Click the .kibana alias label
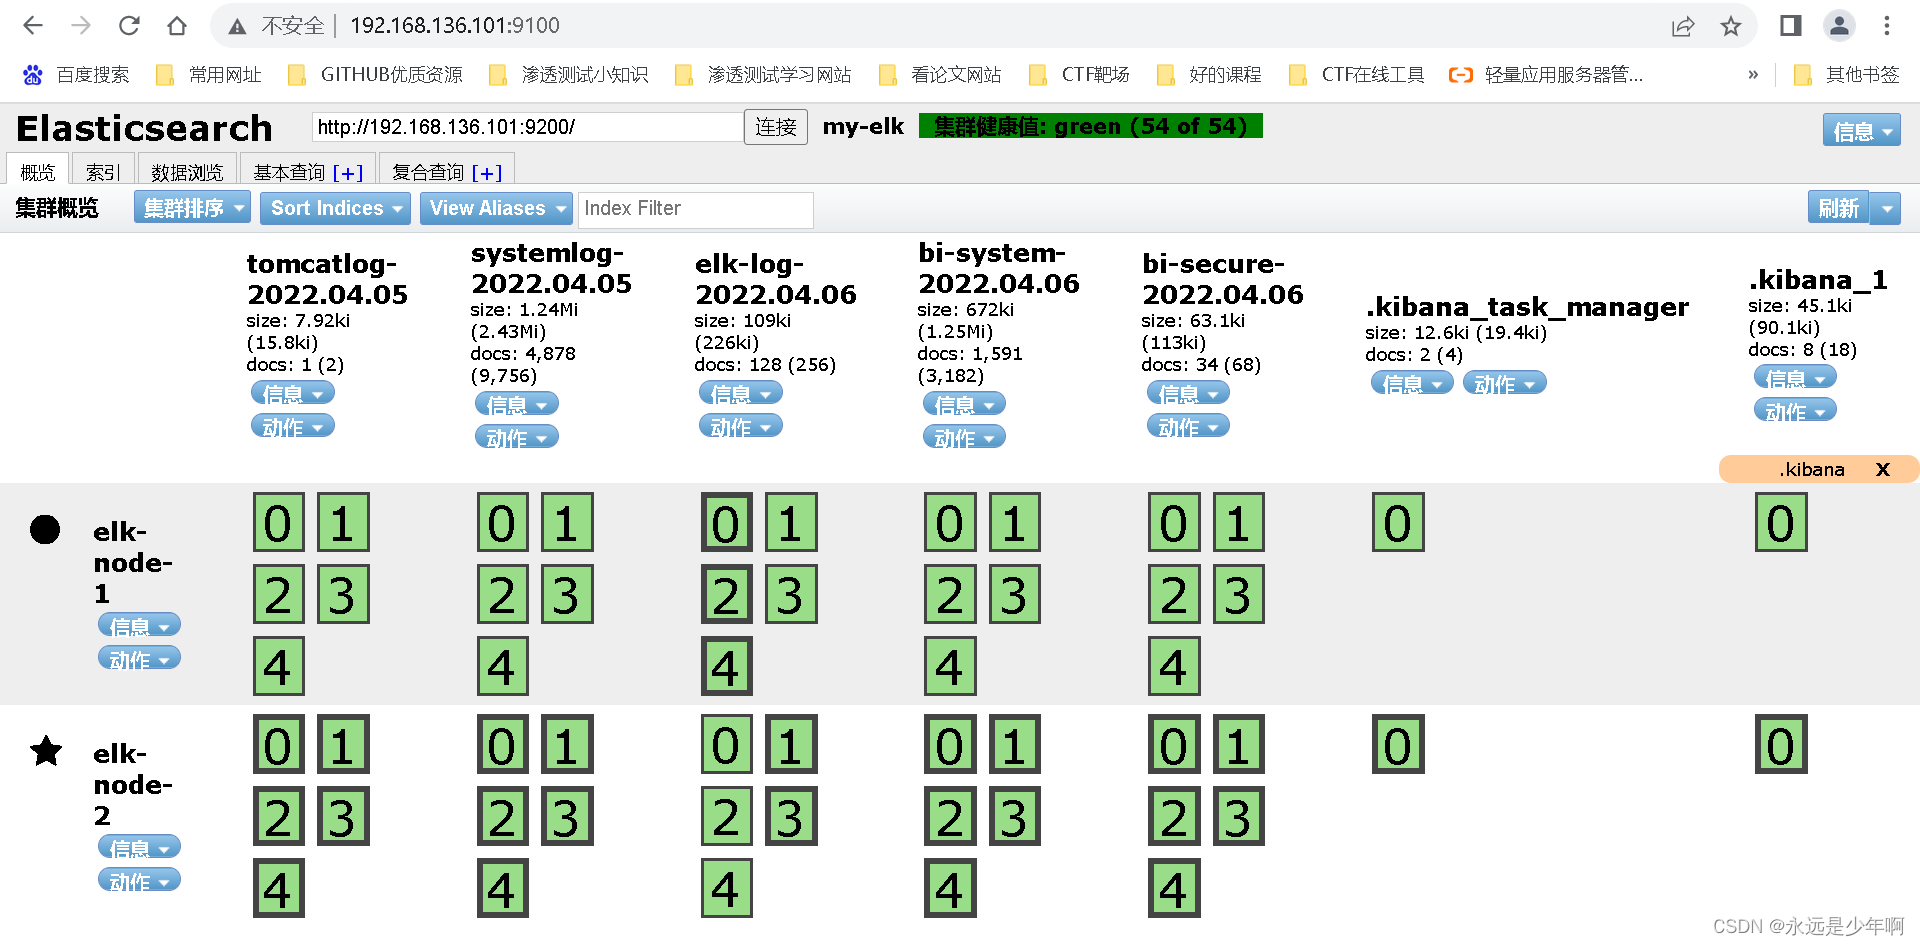Screen dimensions: 1920x946 tap(1812, 469)
